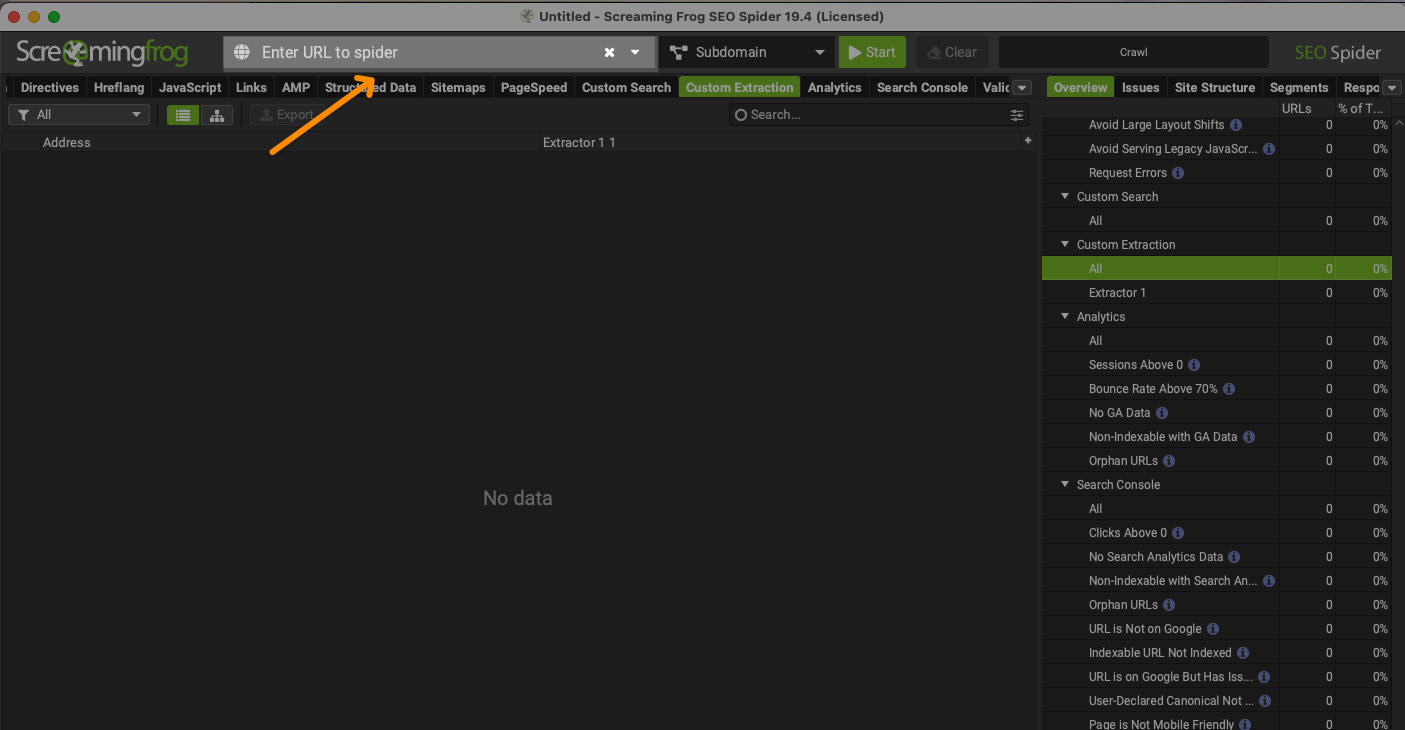The width and height of the screenshot is (1405, 730).
Task: Open the Site Structure tab
Action: click(1215, 87)
